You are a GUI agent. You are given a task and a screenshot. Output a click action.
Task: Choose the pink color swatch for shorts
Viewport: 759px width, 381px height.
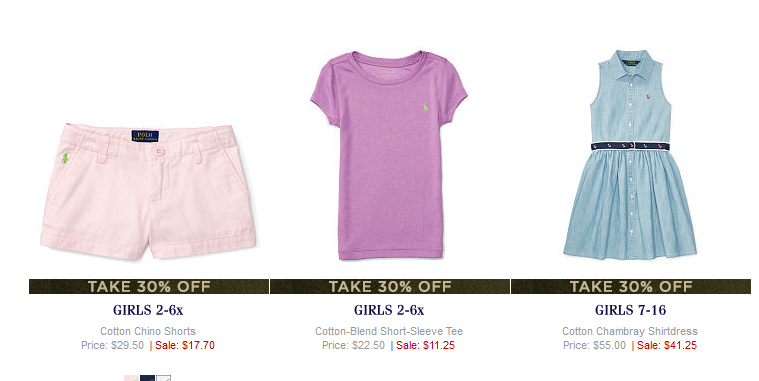(x=132, y=378)
